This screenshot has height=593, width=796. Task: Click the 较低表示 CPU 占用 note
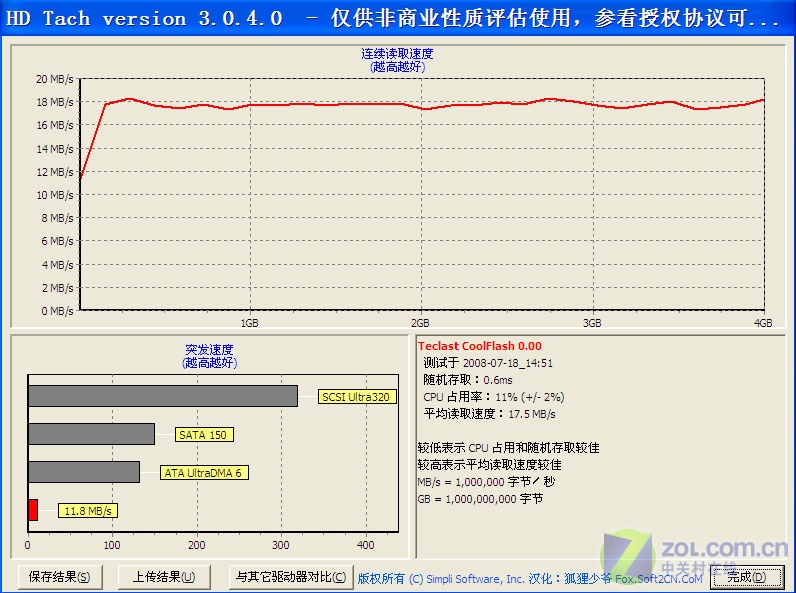coord(508,448)
